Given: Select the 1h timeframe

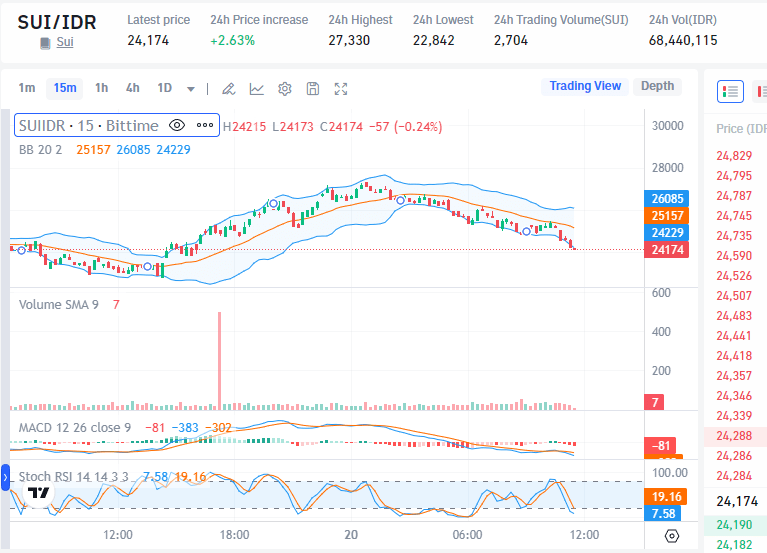Looking at the screenshot, I should (x=101, y=88).
